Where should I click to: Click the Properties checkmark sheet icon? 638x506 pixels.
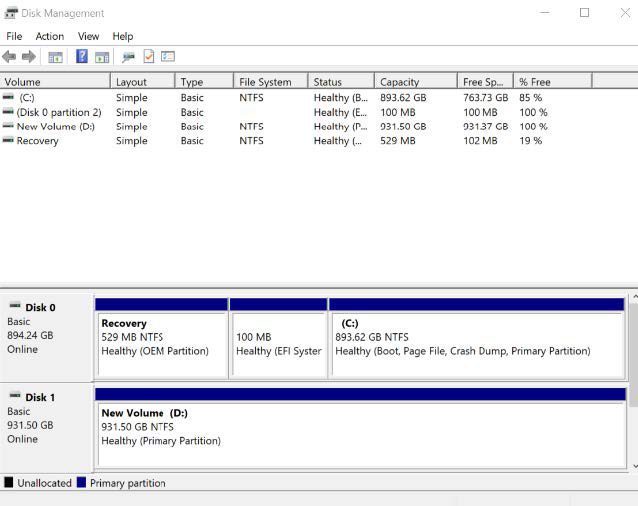point(149,56)
